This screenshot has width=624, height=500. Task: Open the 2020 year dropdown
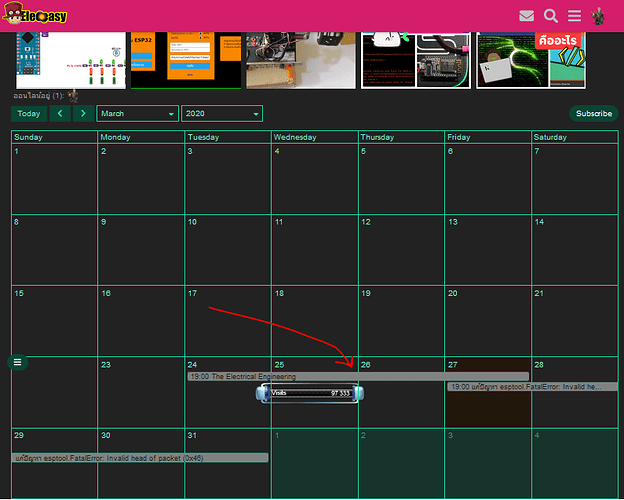pos(222,113)
